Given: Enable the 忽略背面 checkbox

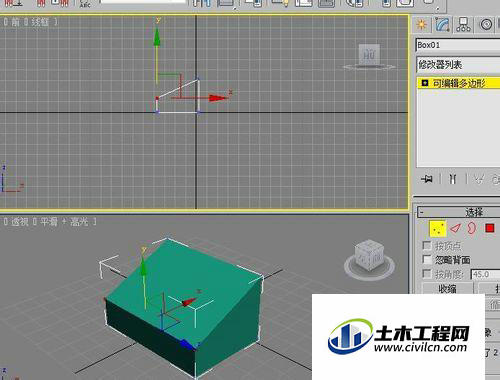Looking at the screenshot, I should point(427,259).
